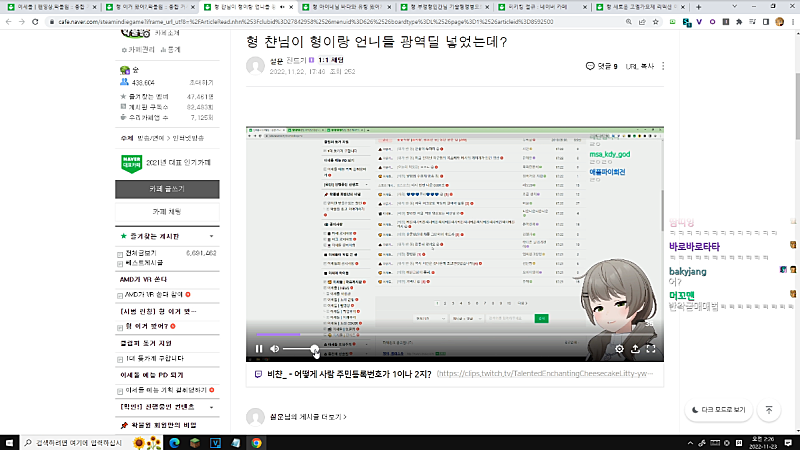Open 카페관리 settings link

click(x=138, y=50)
